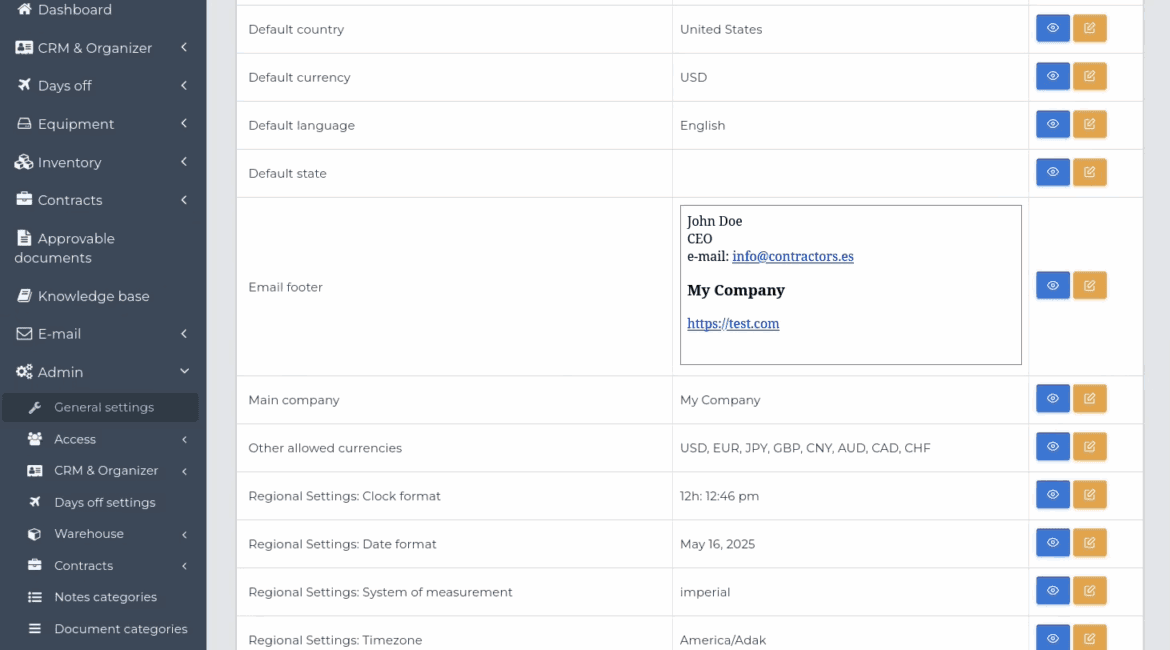Screen dimensions: 1170x650
Task: Select Days off settings in Admin menu
Action: pos(104,502)
